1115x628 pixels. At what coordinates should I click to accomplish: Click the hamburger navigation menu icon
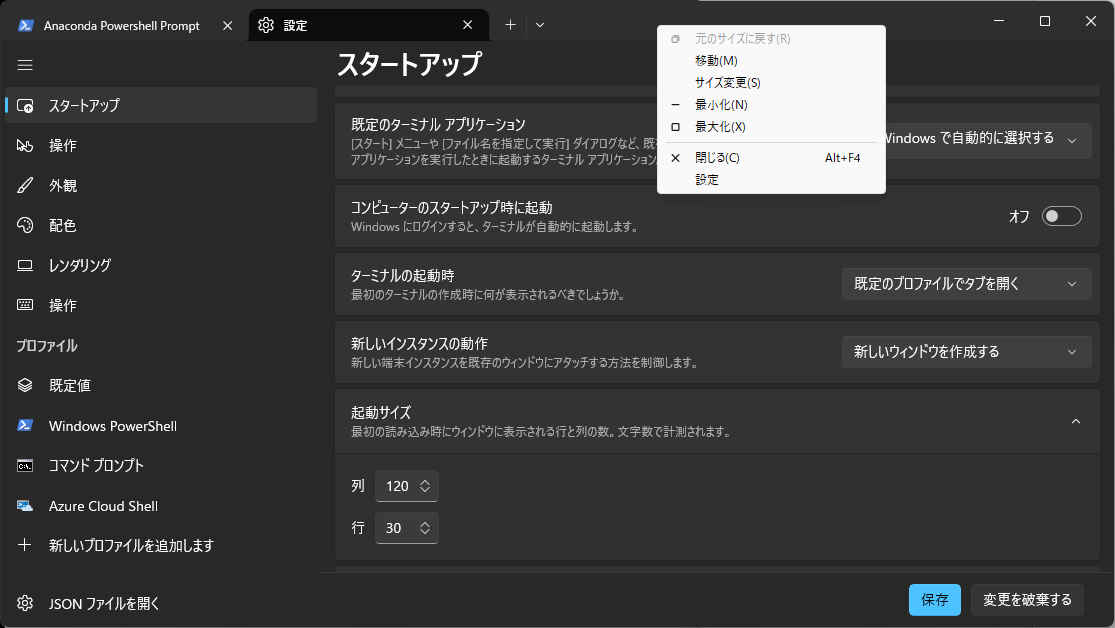coord(26,65)
